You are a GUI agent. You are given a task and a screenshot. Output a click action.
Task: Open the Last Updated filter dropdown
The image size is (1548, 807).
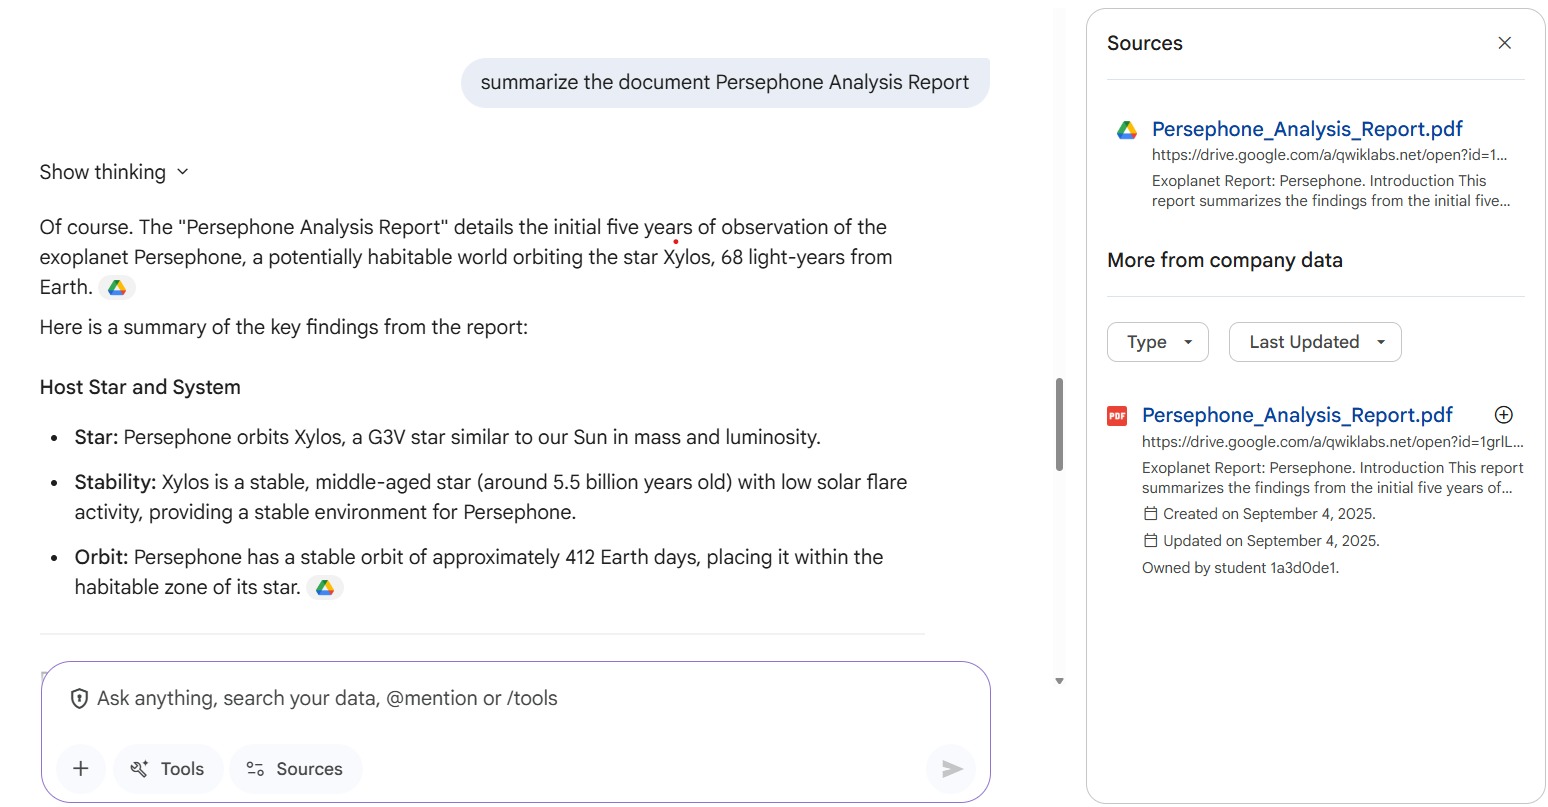[1314, 342]
